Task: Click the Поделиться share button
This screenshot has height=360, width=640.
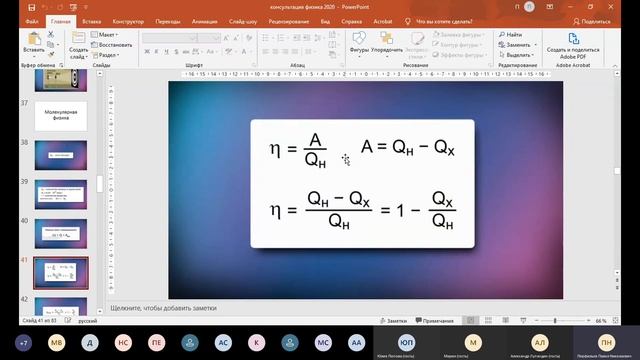Action: [x=592, y=22]
